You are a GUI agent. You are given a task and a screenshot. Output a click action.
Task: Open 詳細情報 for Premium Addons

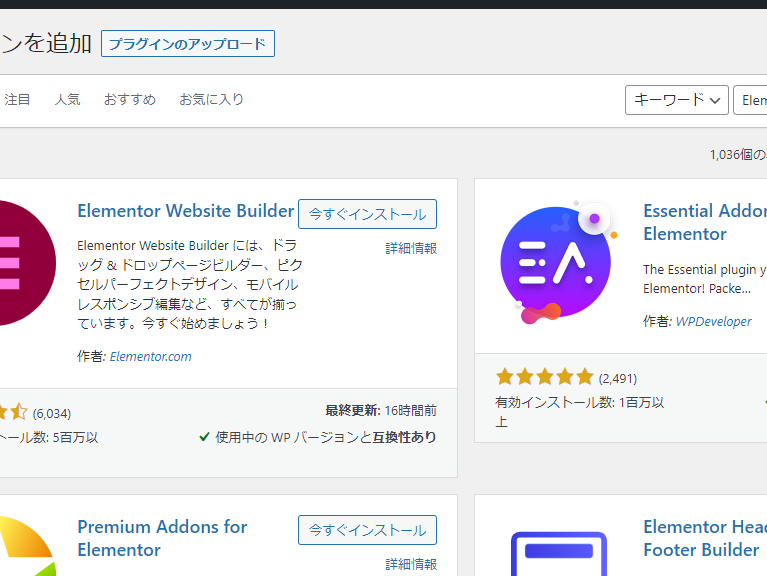pos(411,564)
